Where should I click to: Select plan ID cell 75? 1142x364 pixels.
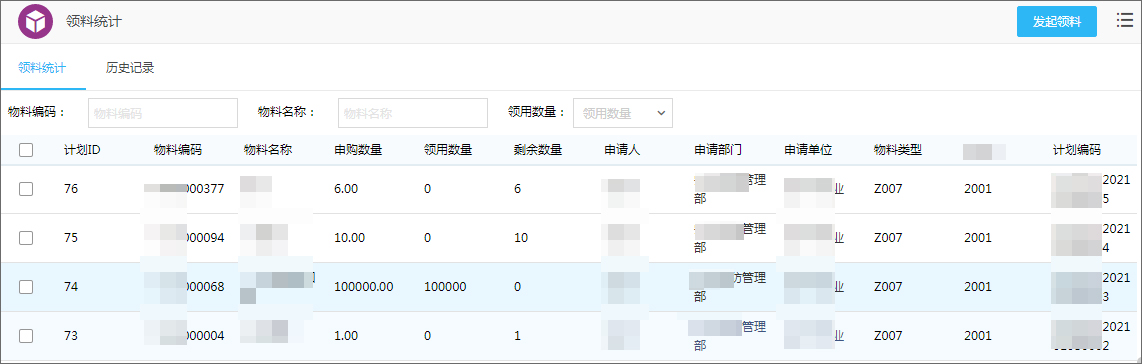point(71,237)
